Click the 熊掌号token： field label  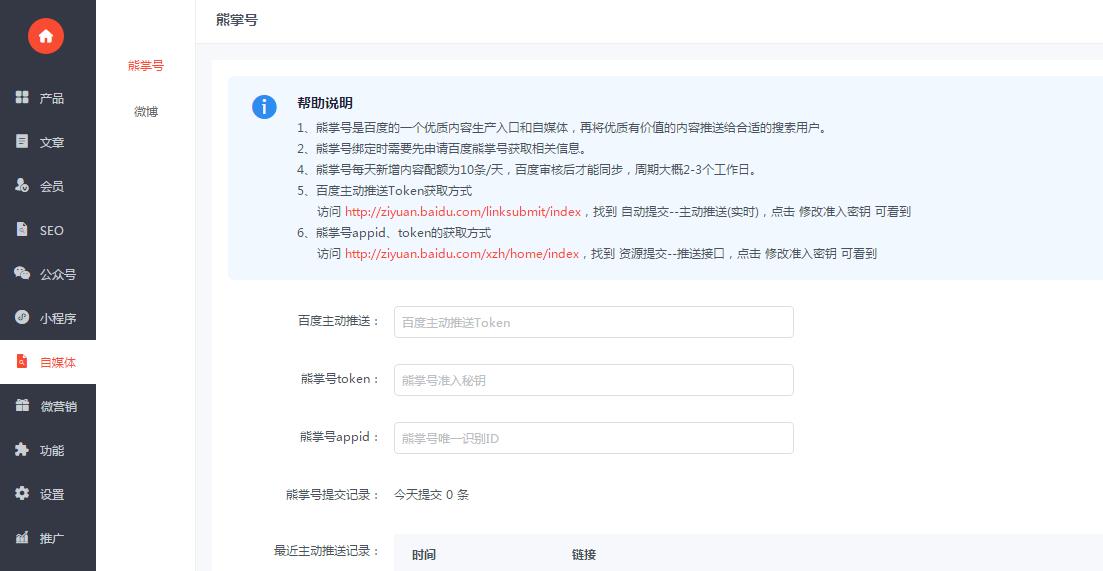point(340,379)
